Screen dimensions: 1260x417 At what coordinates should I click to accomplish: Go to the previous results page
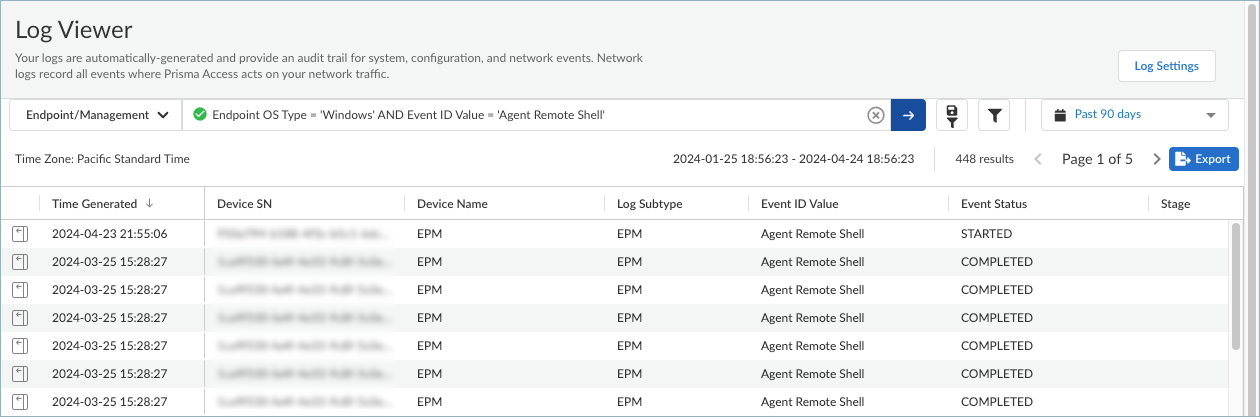click(1038, 159)
